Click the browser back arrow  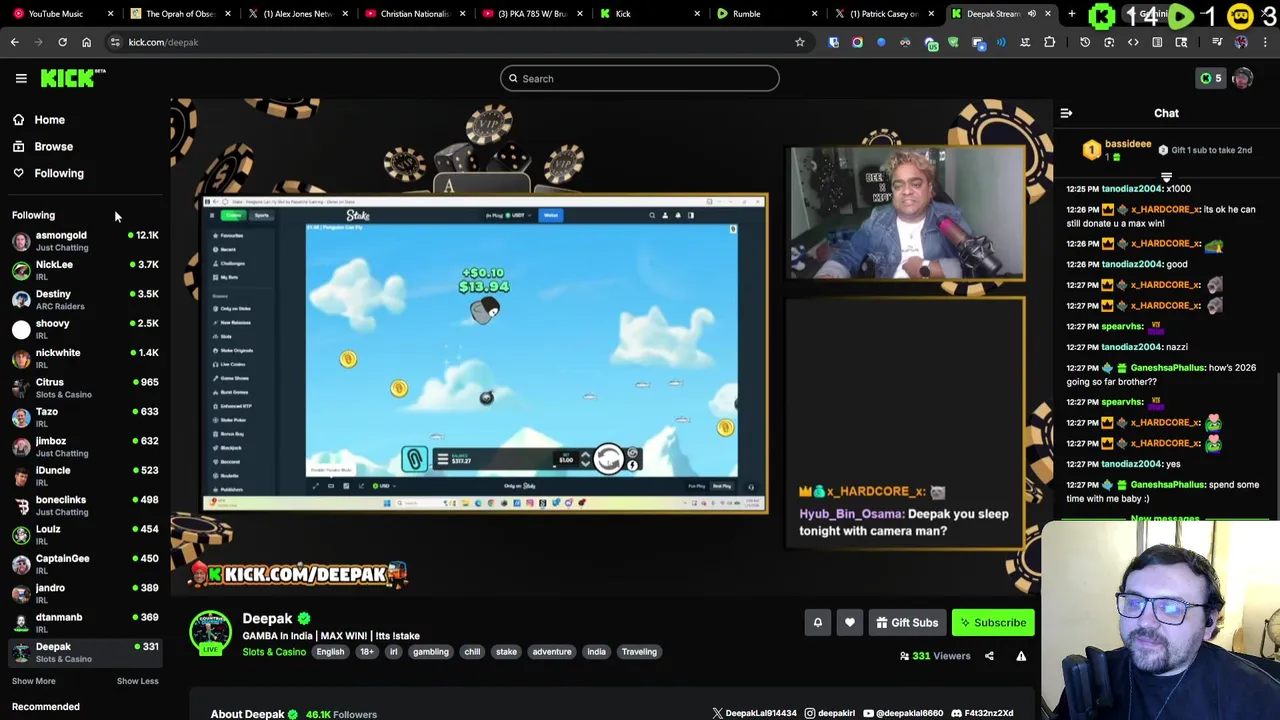click(x=14, y=42)
